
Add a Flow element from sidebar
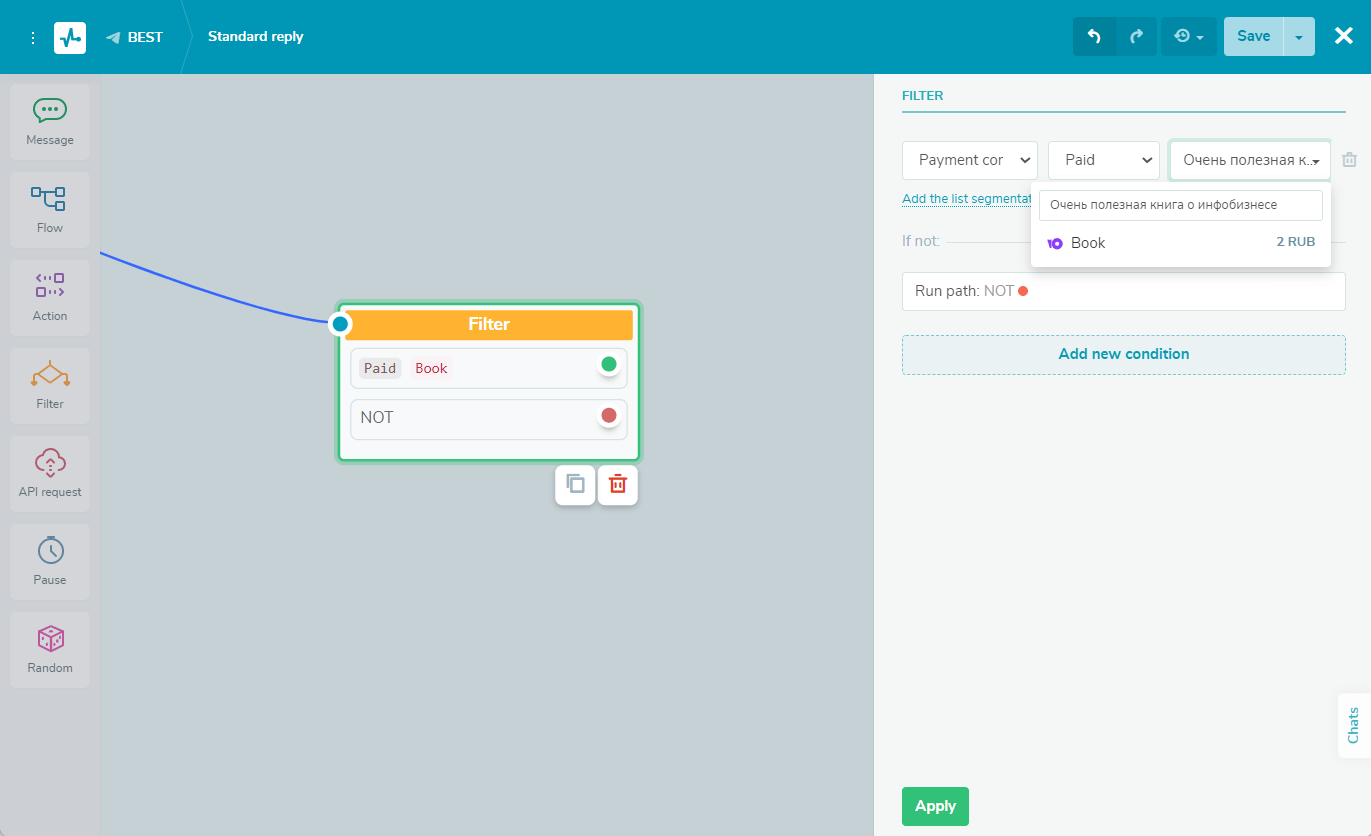click(x=50, y=209)
